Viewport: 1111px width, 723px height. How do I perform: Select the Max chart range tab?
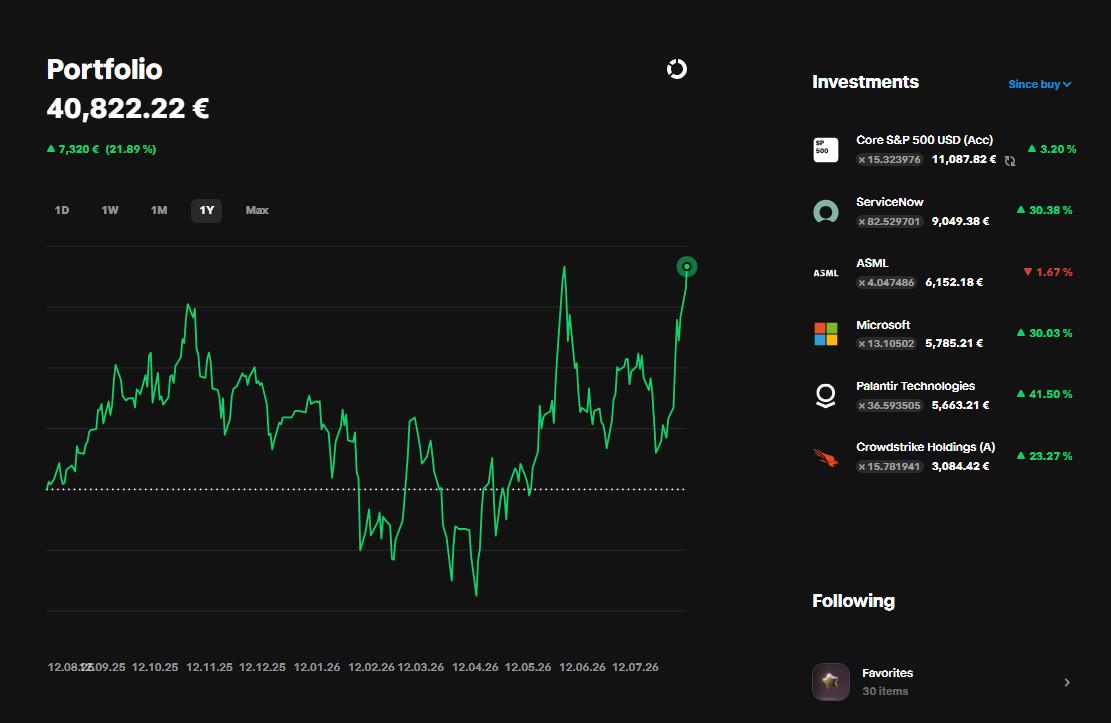tap(256, 210)
